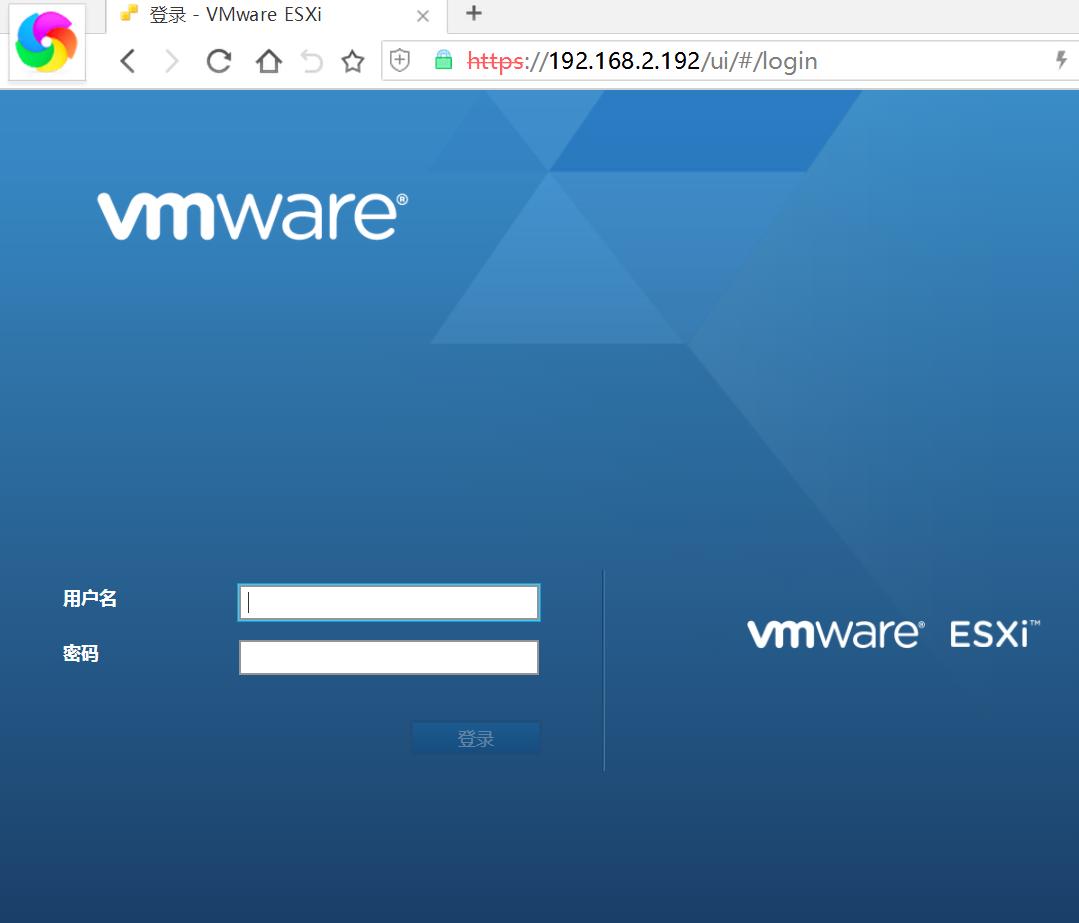The image size is (1079, 923).
Task: Close the VMware ESXi browser tab
Action: [x=422, y=16]
